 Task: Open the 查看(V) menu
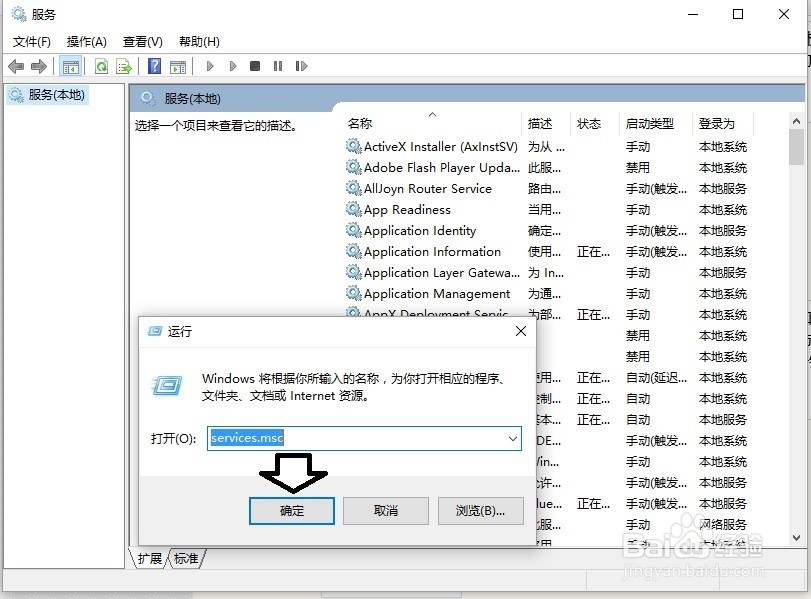point(143,41)
